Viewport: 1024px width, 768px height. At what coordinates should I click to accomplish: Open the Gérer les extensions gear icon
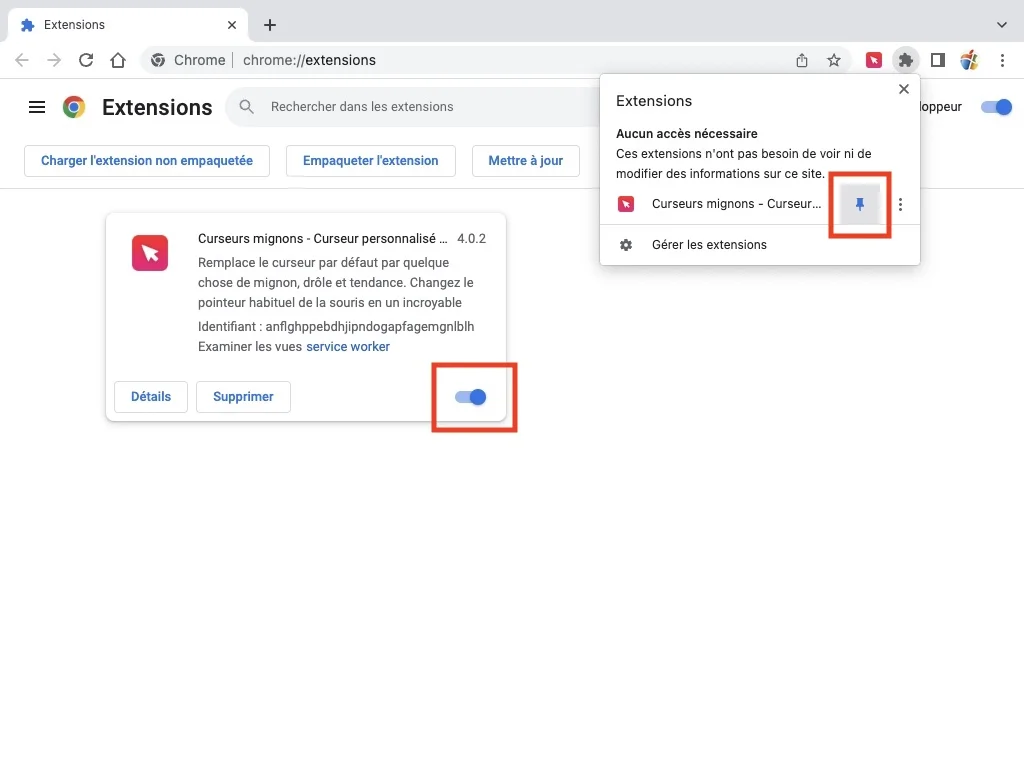tap(628, 244)
